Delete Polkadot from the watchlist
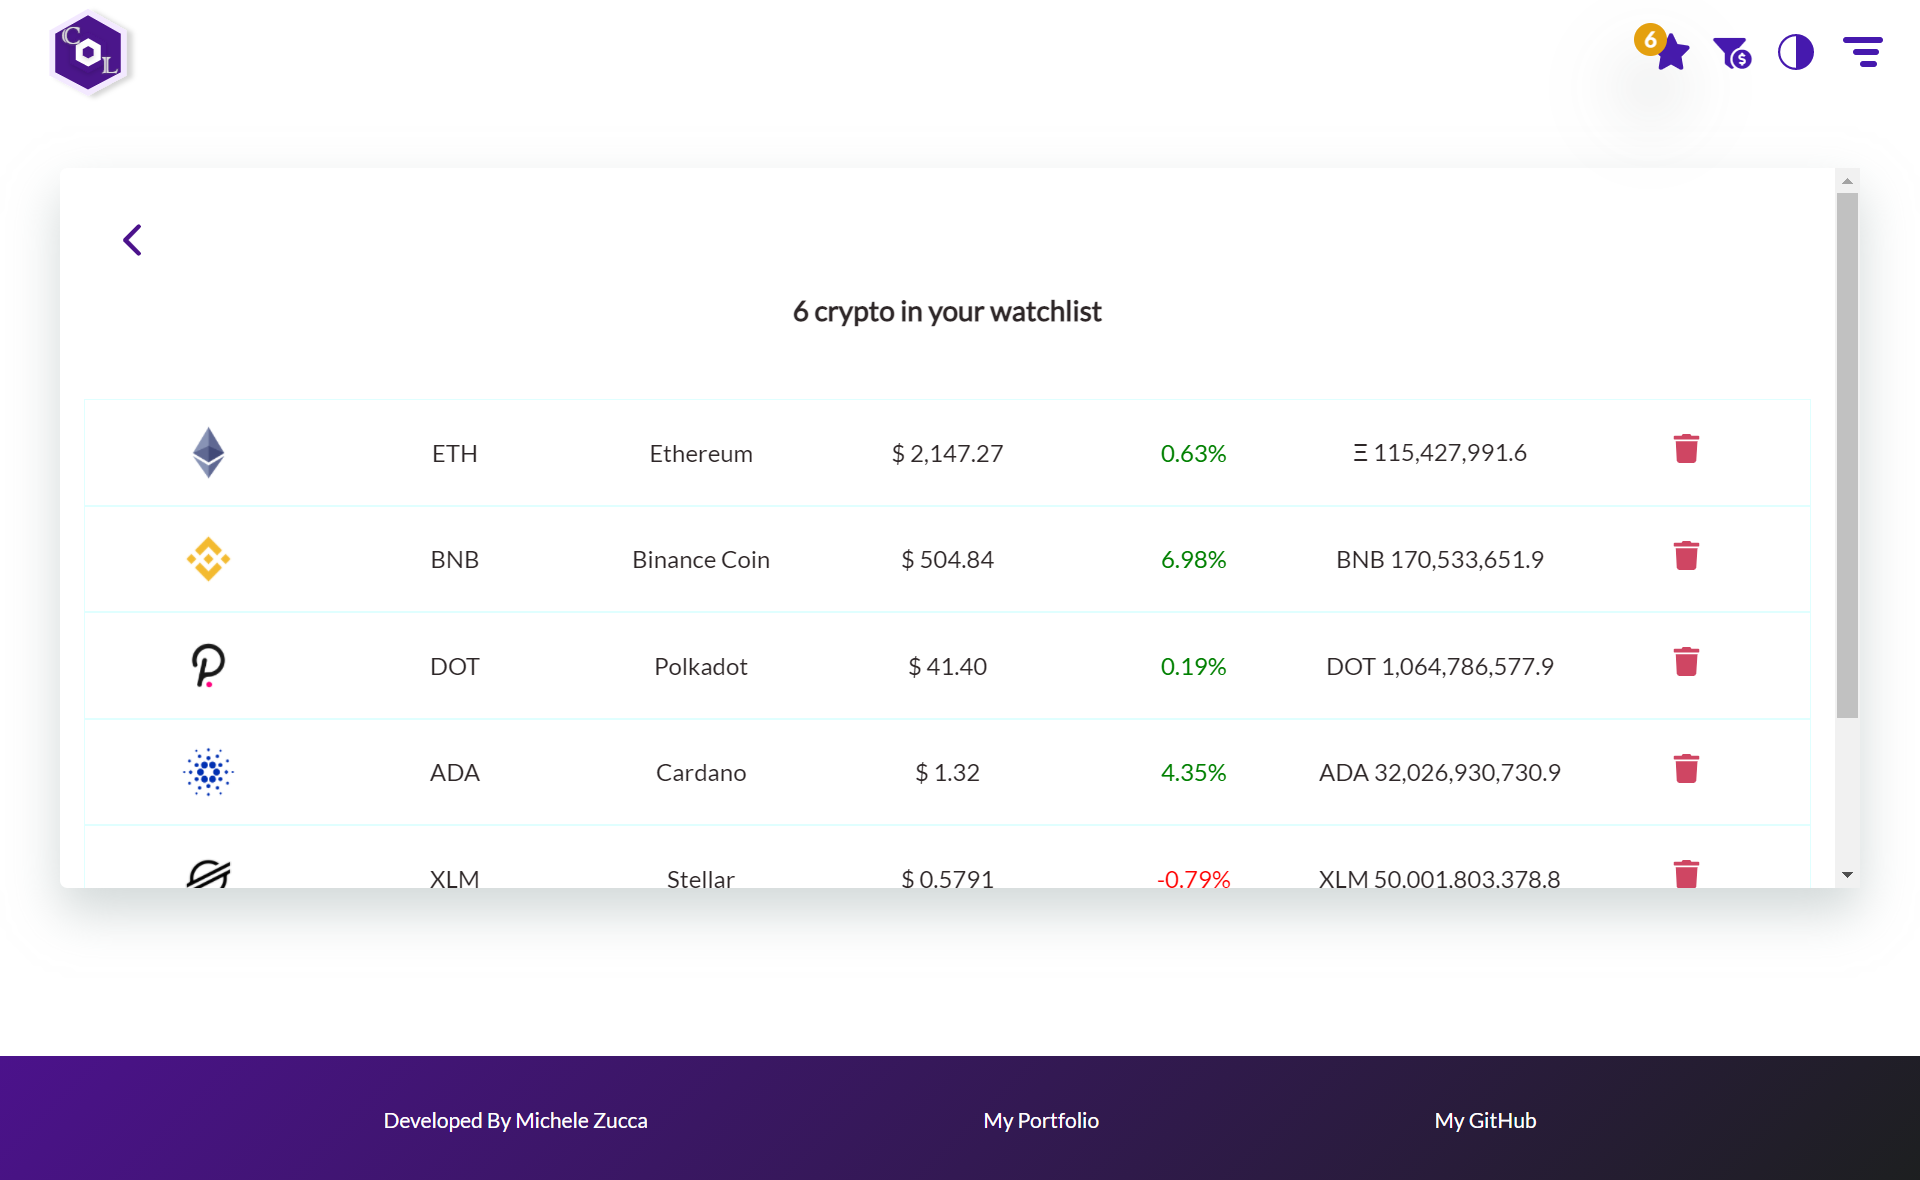 (1686, 662)
